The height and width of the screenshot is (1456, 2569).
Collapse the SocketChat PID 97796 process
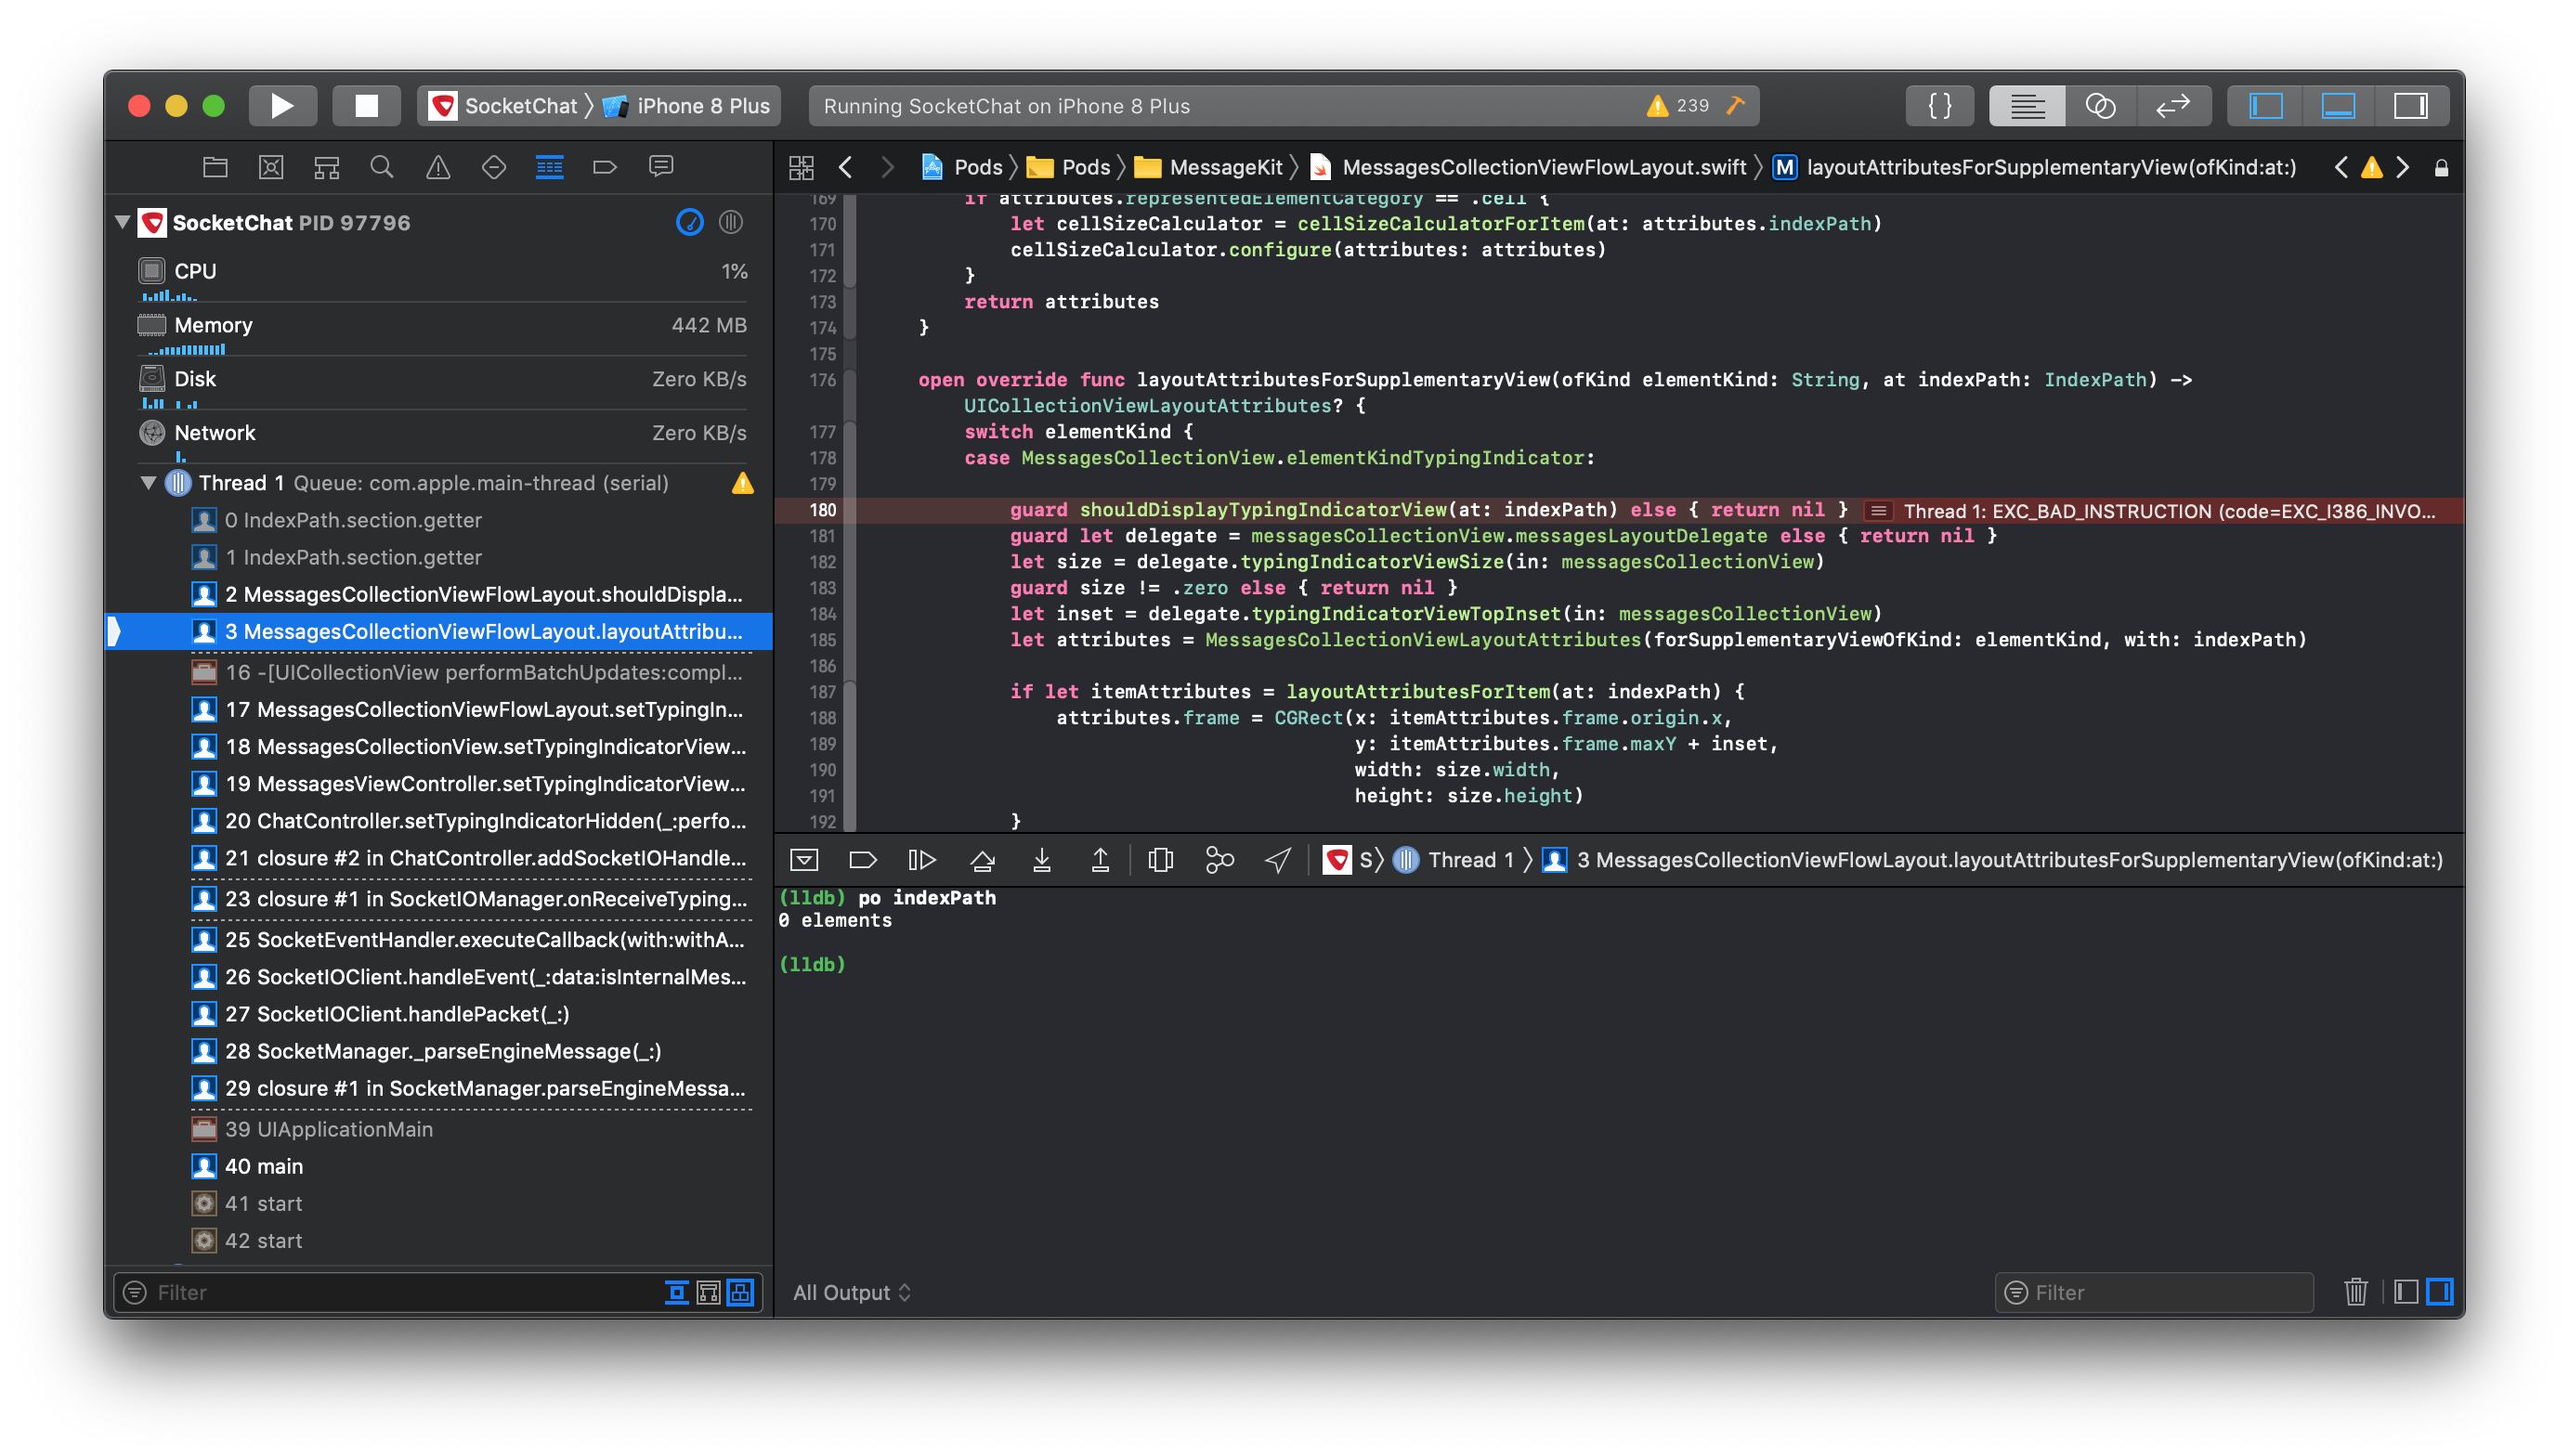(122, 222)
